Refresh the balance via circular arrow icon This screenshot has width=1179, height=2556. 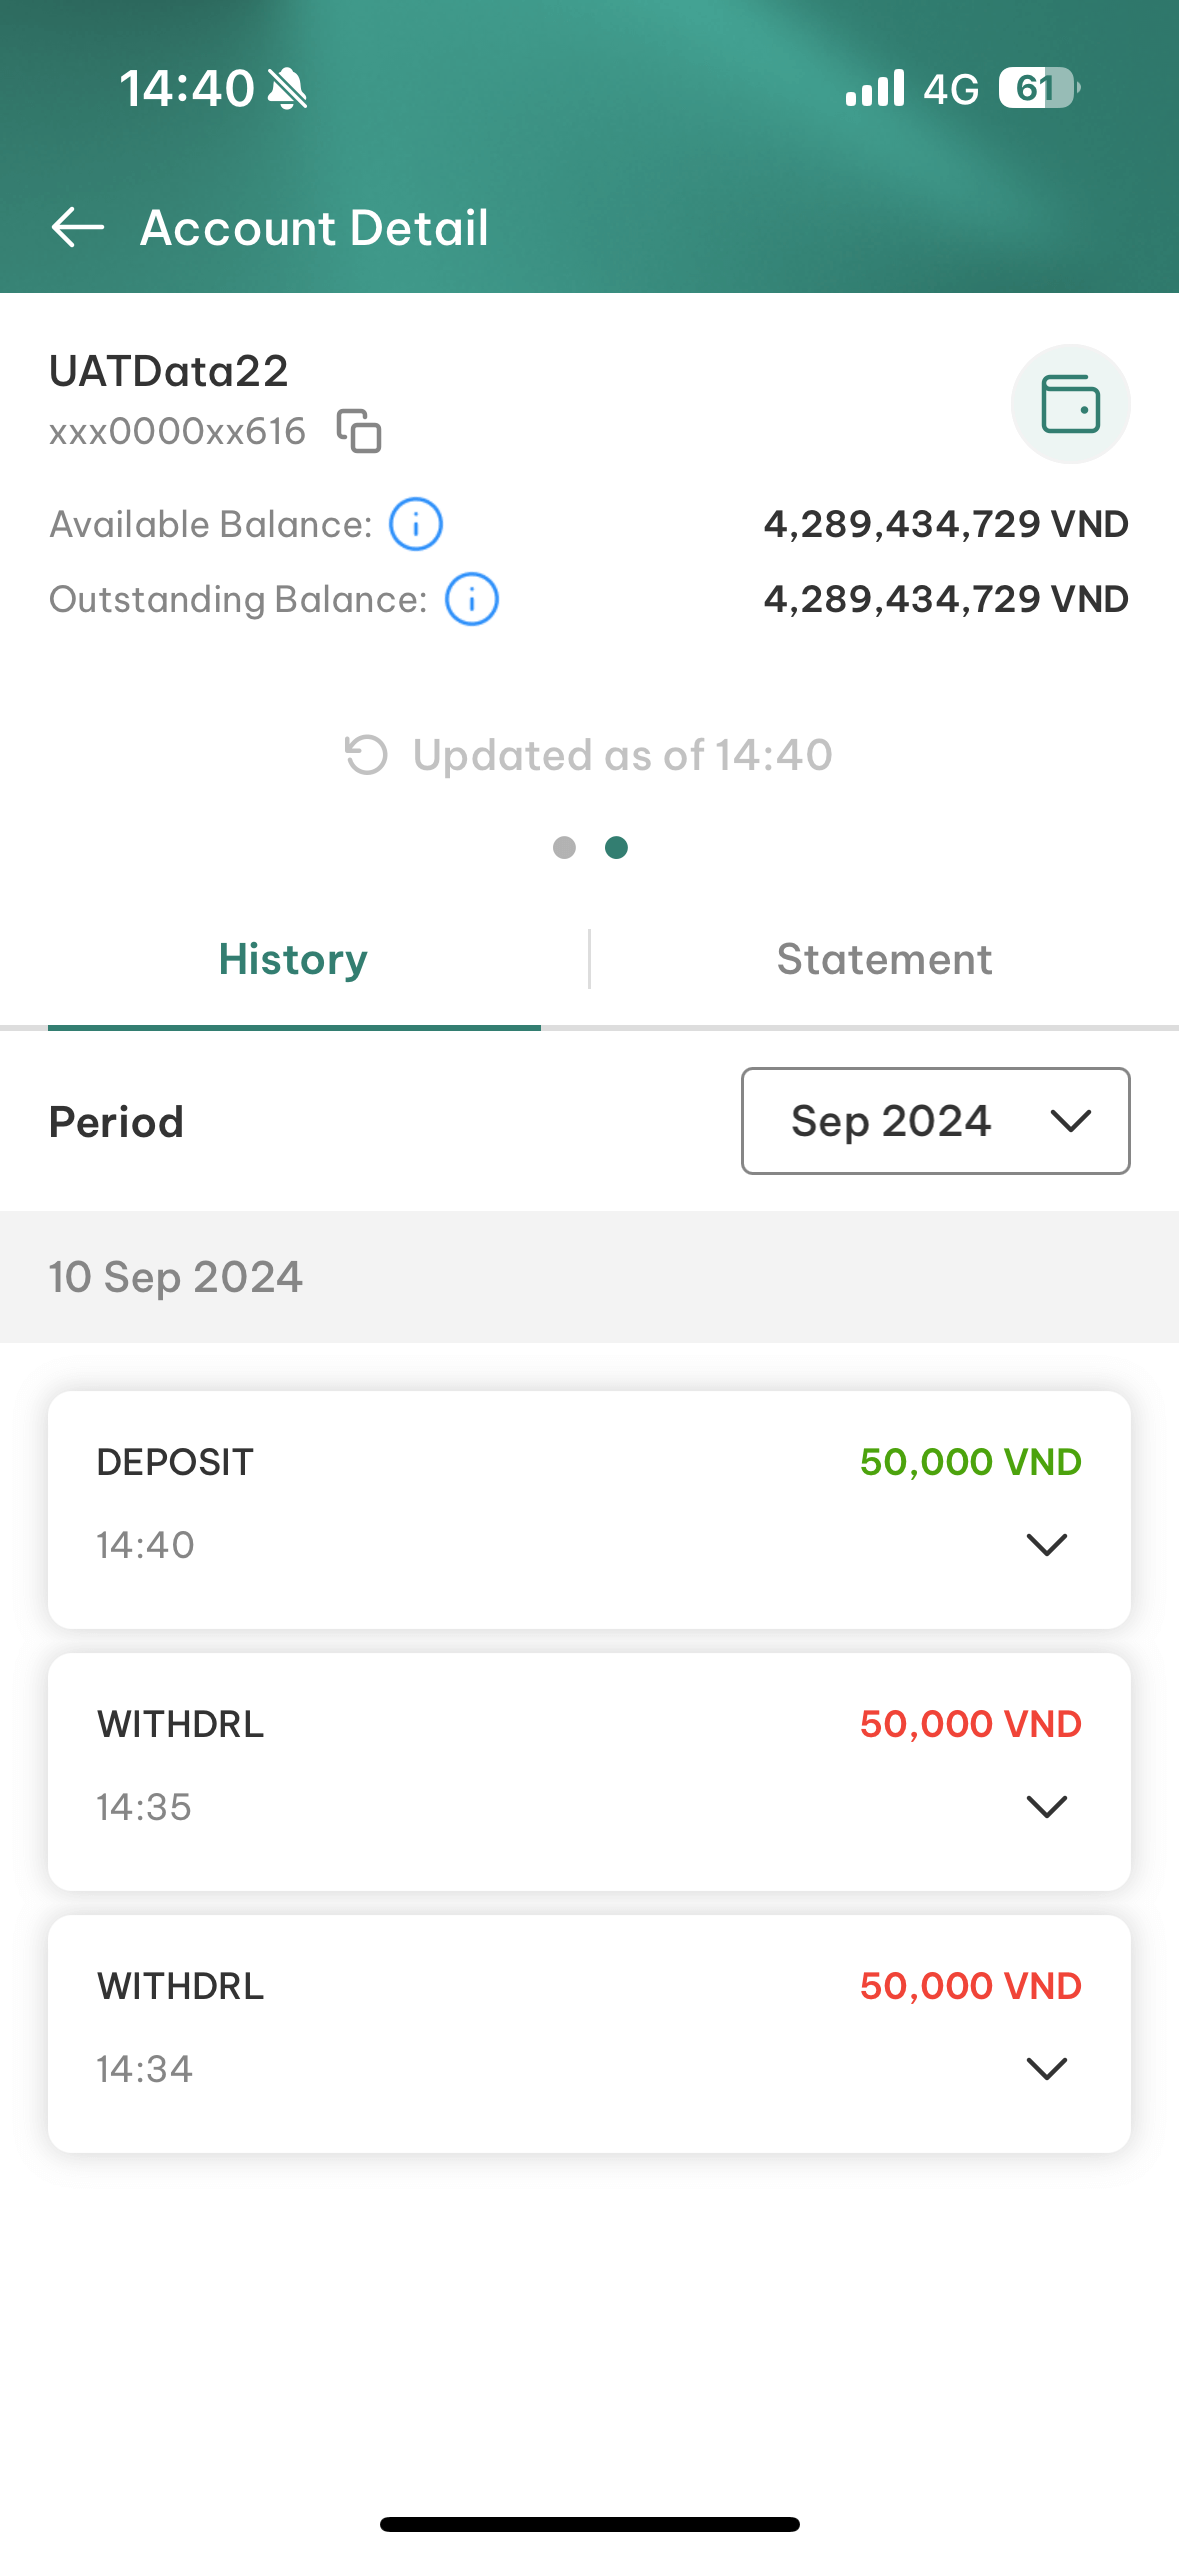(365, 755)
